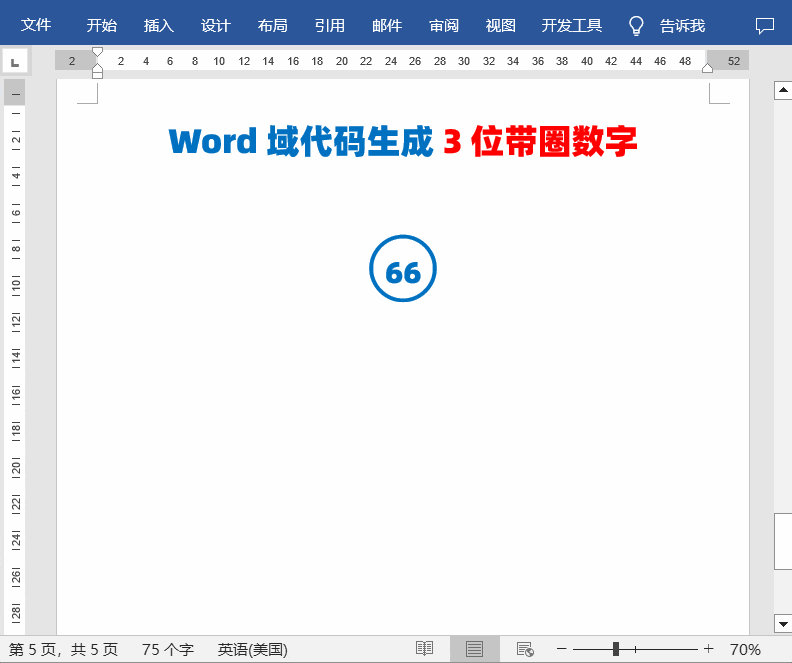Screen dimensions: 792x663
Task: Click the tab stop selector icon
Action: click(15, 62)
